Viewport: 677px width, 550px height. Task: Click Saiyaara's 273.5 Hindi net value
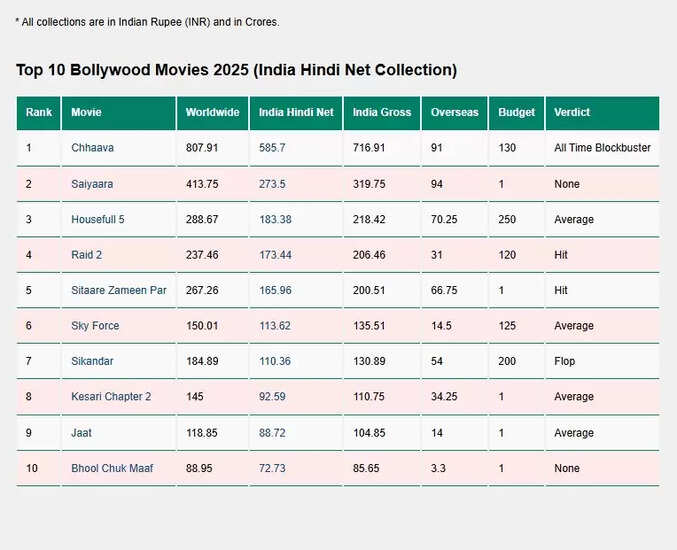[x=272, y=184]
